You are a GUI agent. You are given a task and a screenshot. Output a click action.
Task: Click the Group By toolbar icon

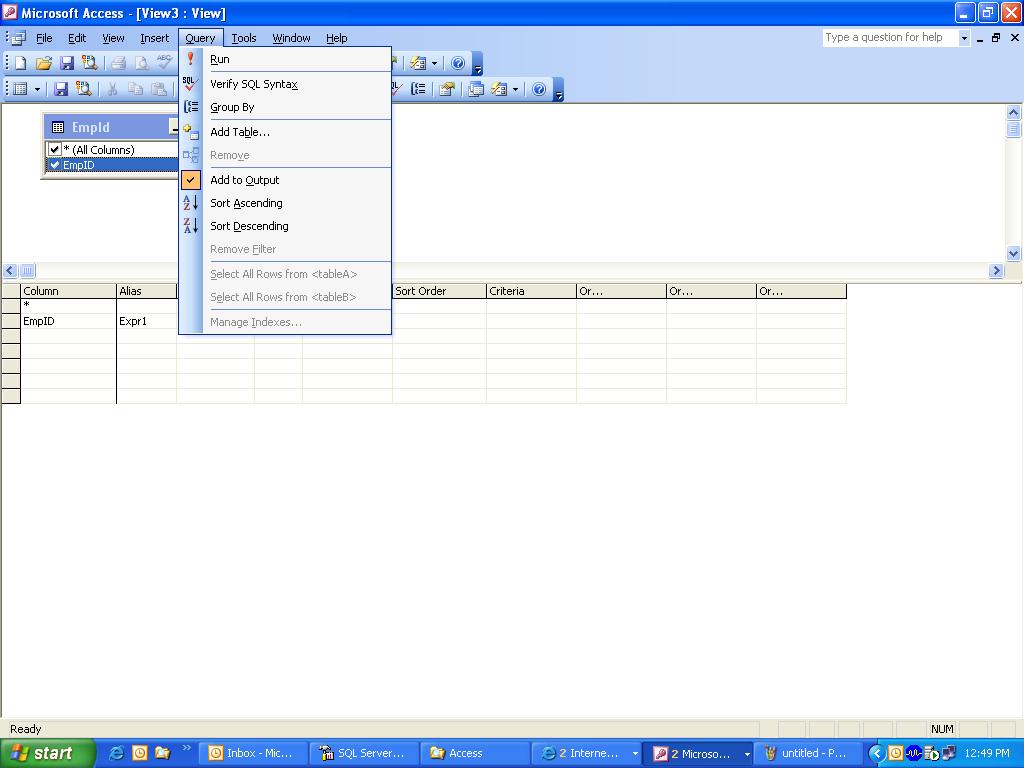pyautogui.click(x=419, y=89)
